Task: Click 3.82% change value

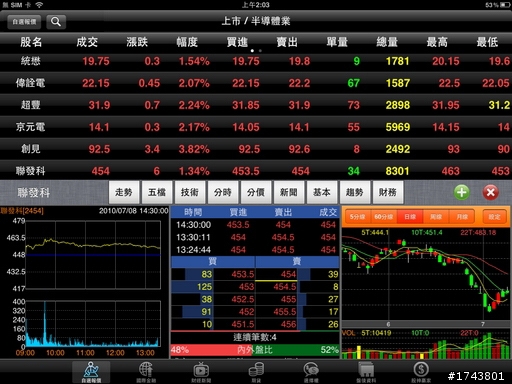Action: point(194,149)
